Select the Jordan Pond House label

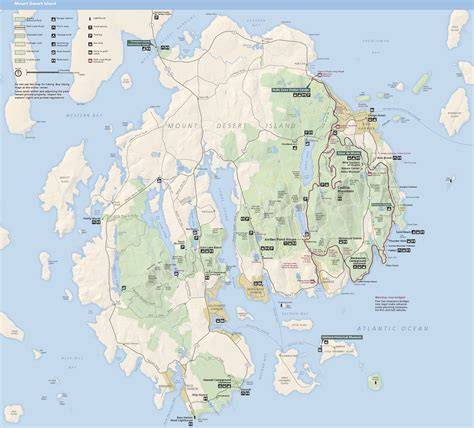[280, 239]
